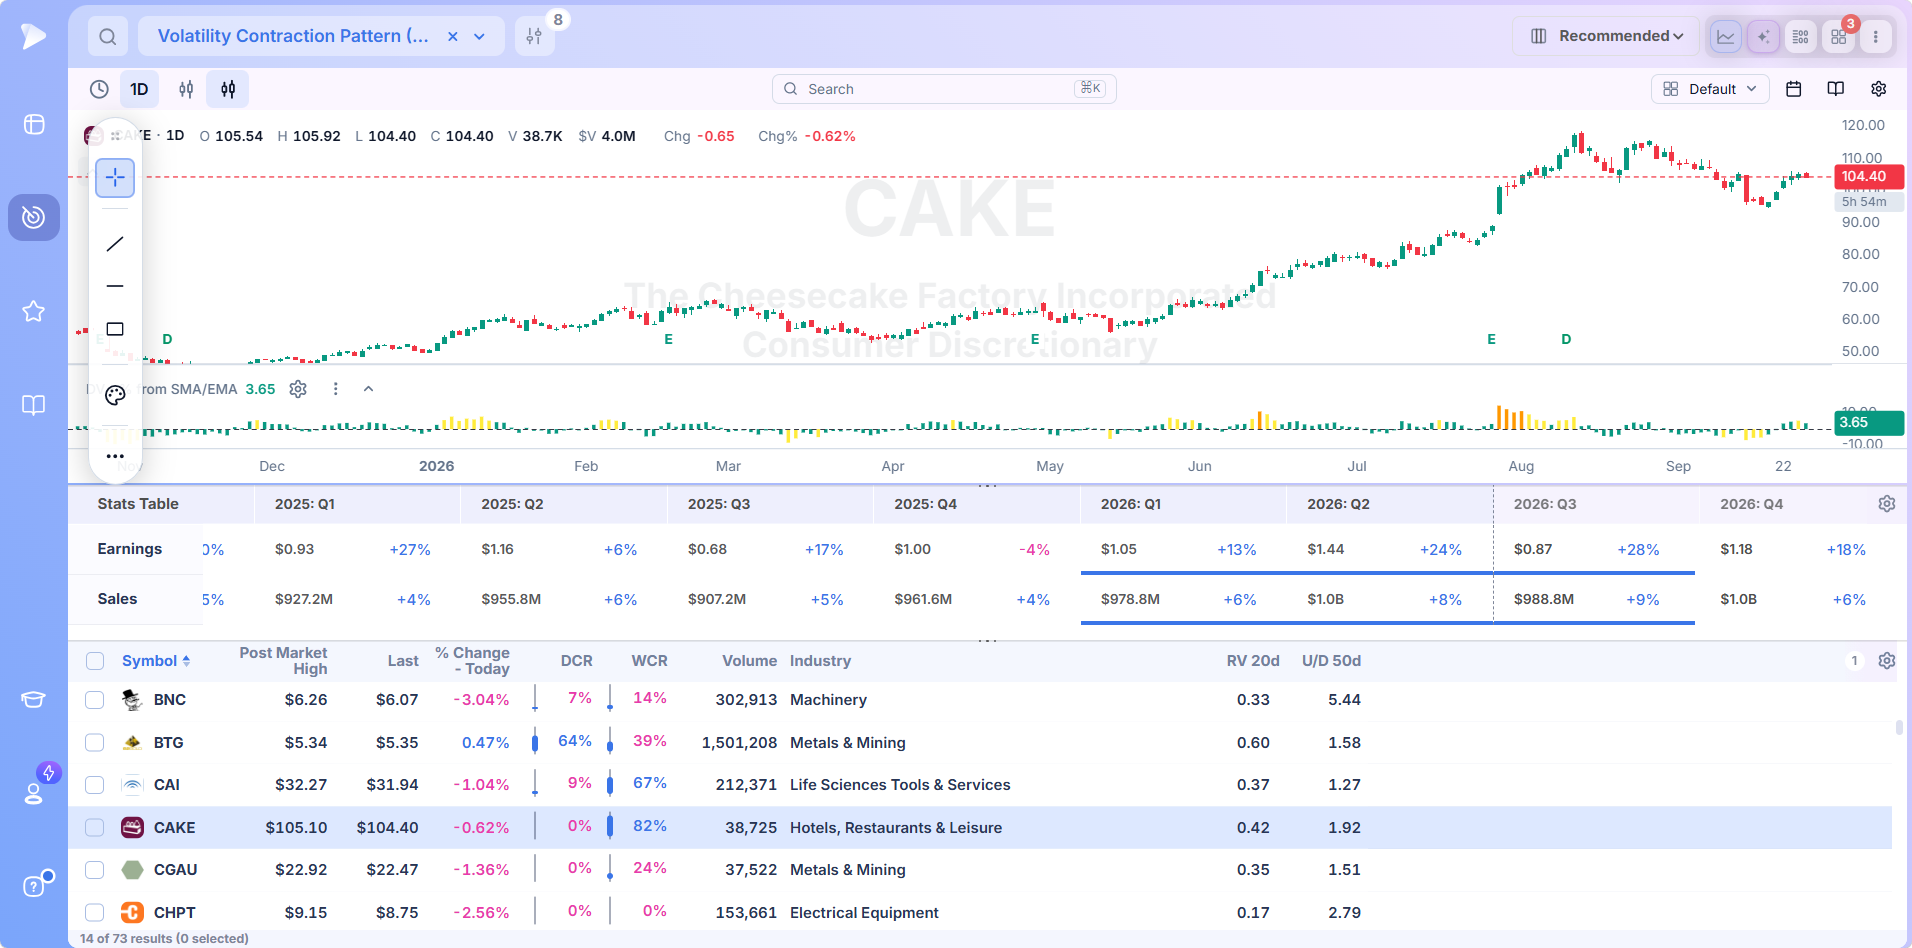Click the magnifier search icon at top
Screen dimensions: 1912x948
(x=108, y=37)
